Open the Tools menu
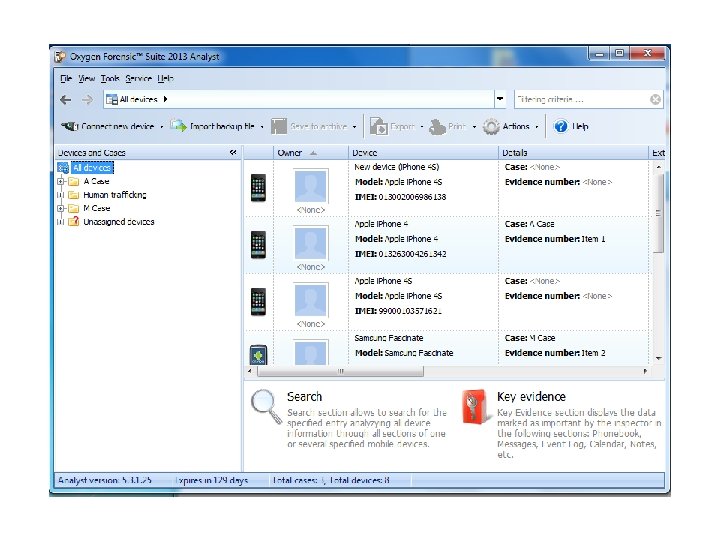This screenshot has height=540, width=720. point(110,79)
